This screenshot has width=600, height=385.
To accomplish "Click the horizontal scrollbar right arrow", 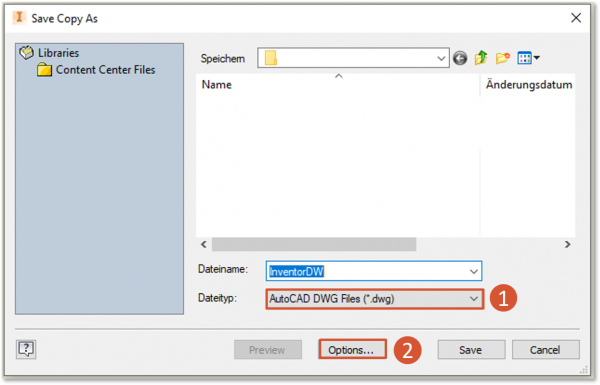I will point(567,244).
